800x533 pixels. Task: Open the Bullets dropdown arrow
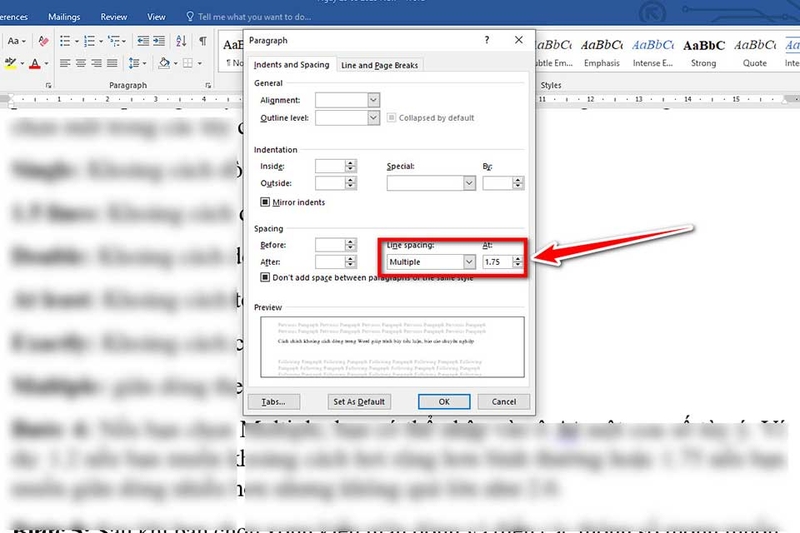(x=77, y=41)
